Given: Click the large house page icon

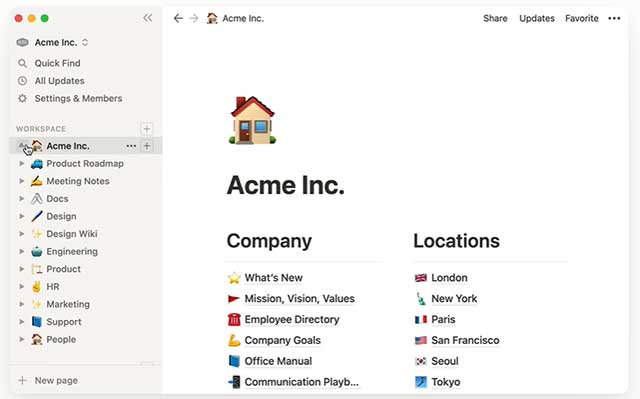Looking at the screenshot, I should pos(252,120).
